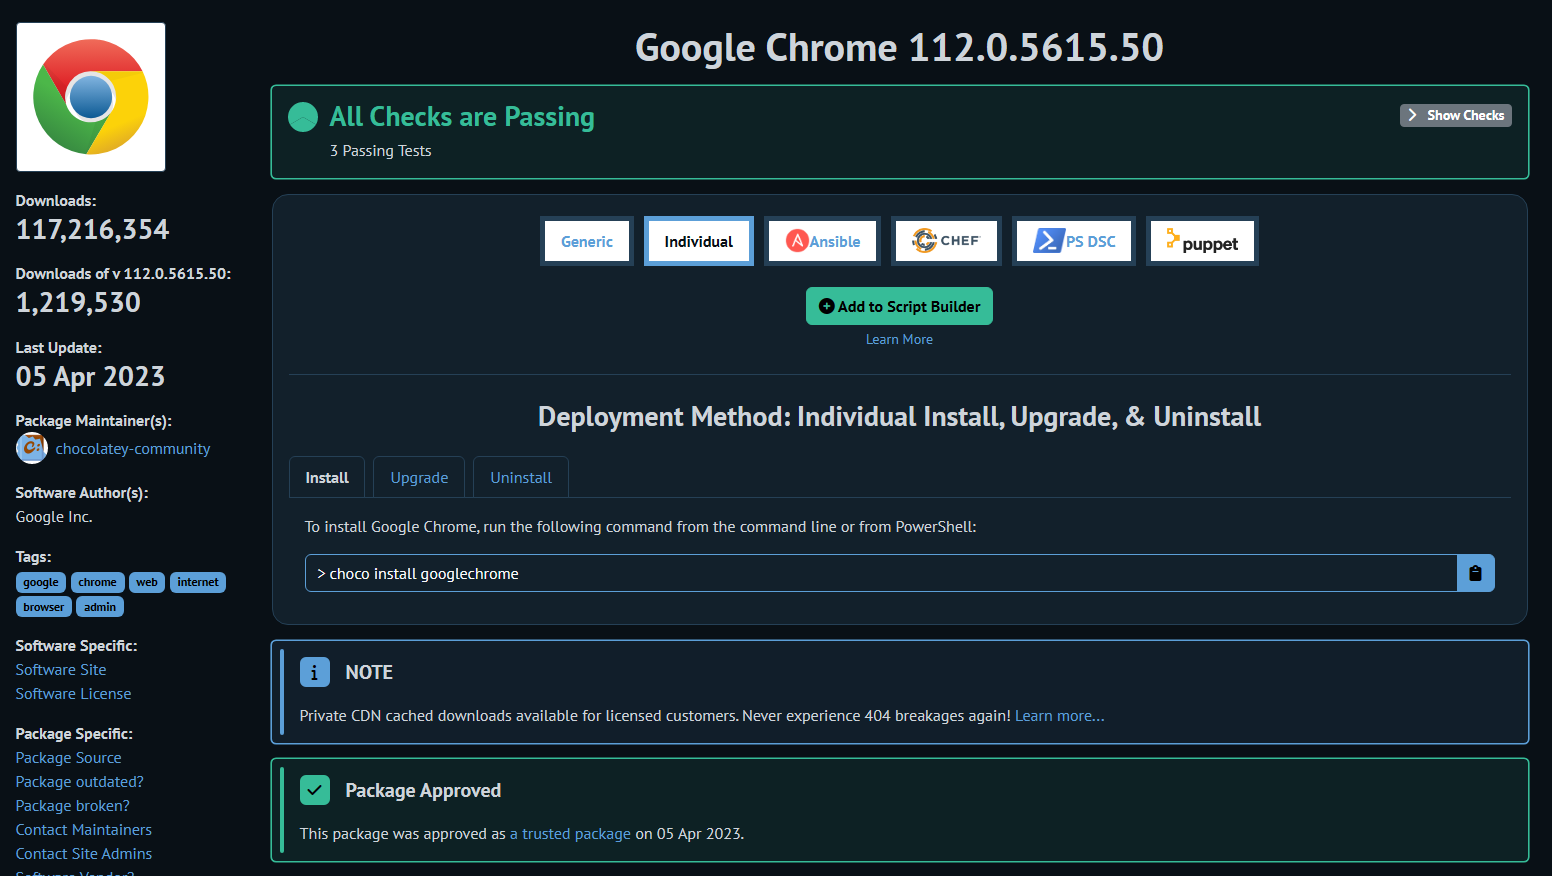
Task: Select the Ansible deployment method icon
Action: (822, 240)
